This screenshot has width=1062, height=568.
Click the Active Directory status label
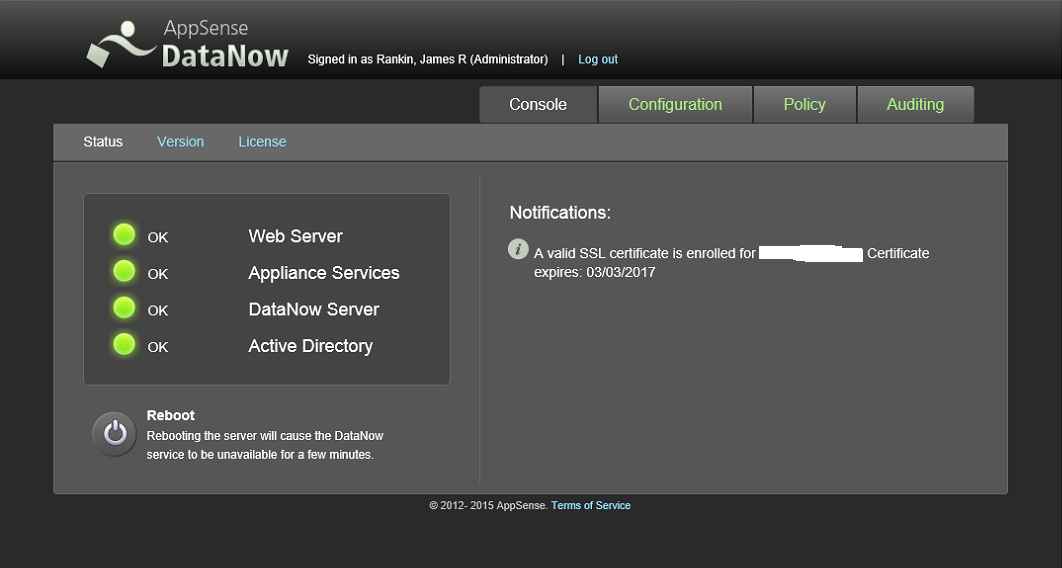(x=311, y=346)
